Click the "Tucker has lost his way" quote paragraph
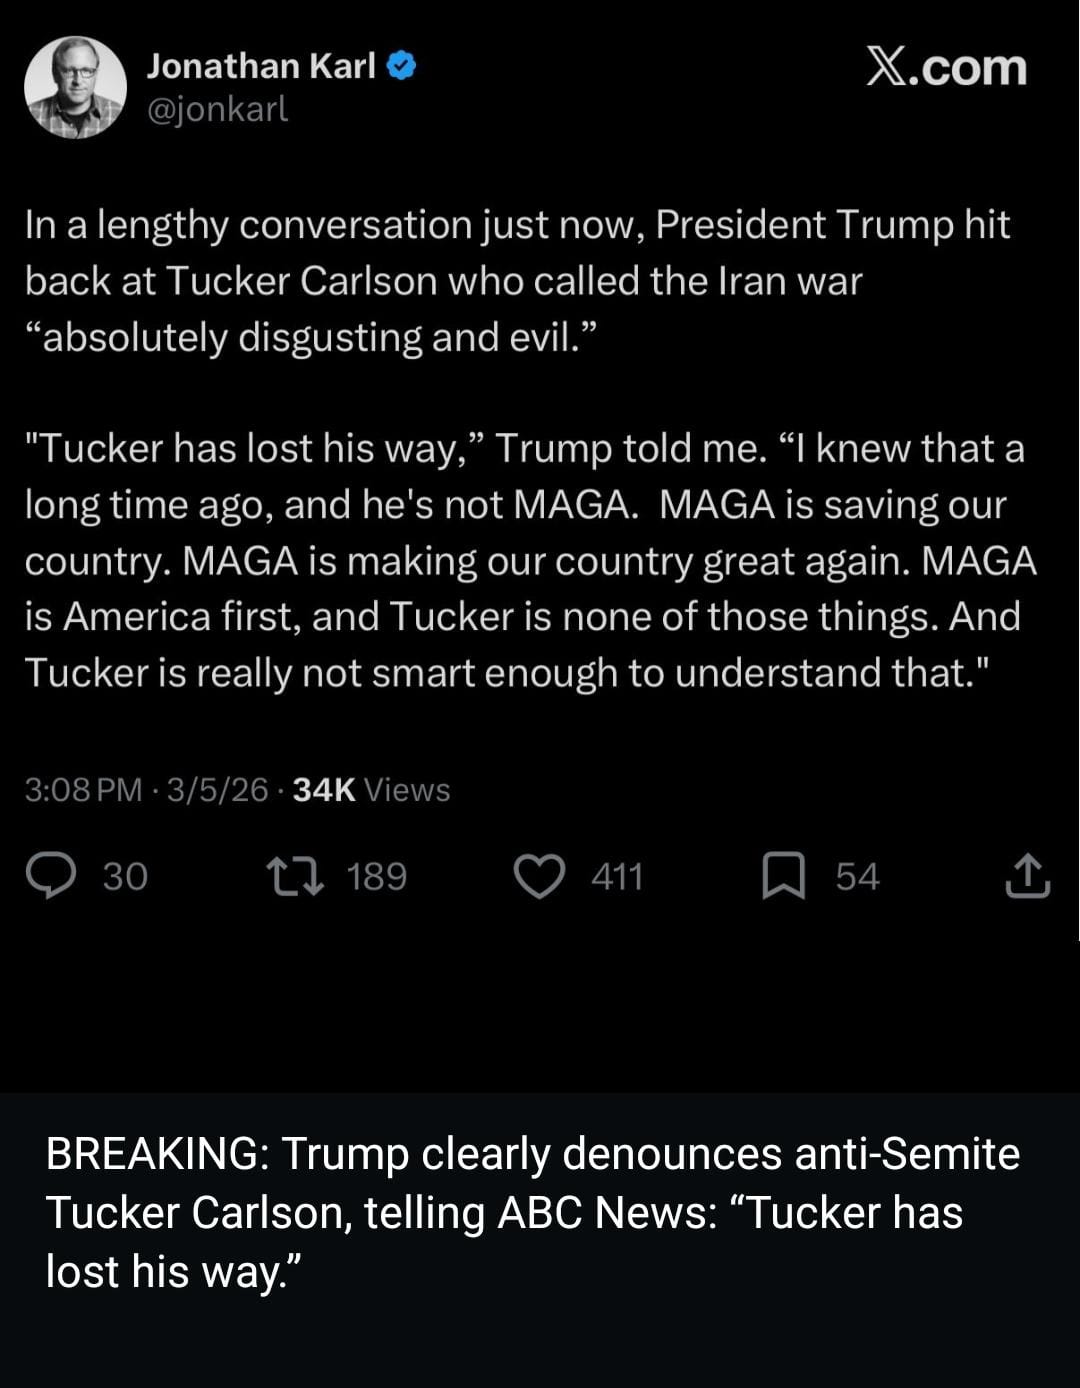The height and width of the screenshot is (1388, 1080). (530, 560)
